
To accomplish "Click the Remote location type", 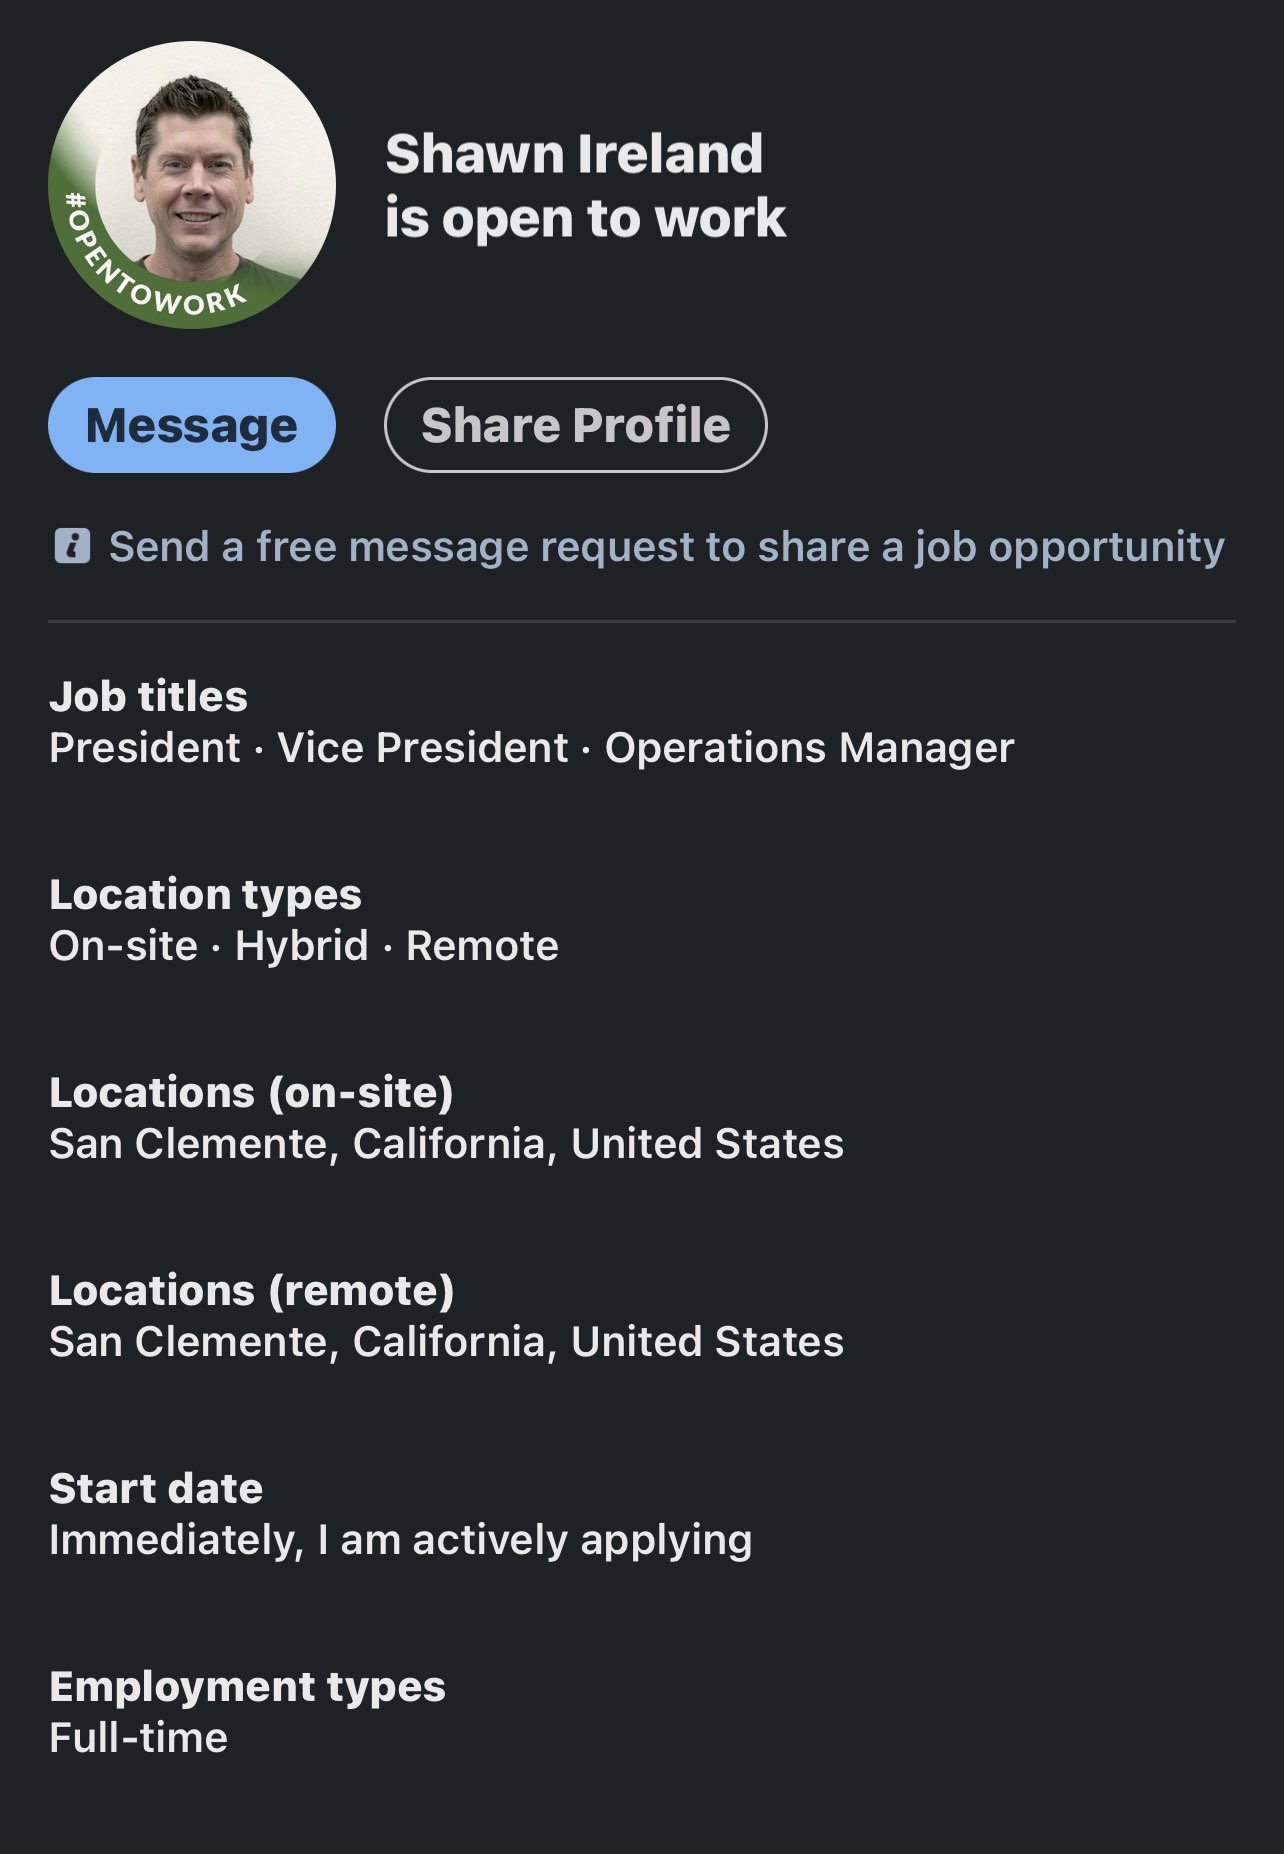I will (x=482, y=946).
